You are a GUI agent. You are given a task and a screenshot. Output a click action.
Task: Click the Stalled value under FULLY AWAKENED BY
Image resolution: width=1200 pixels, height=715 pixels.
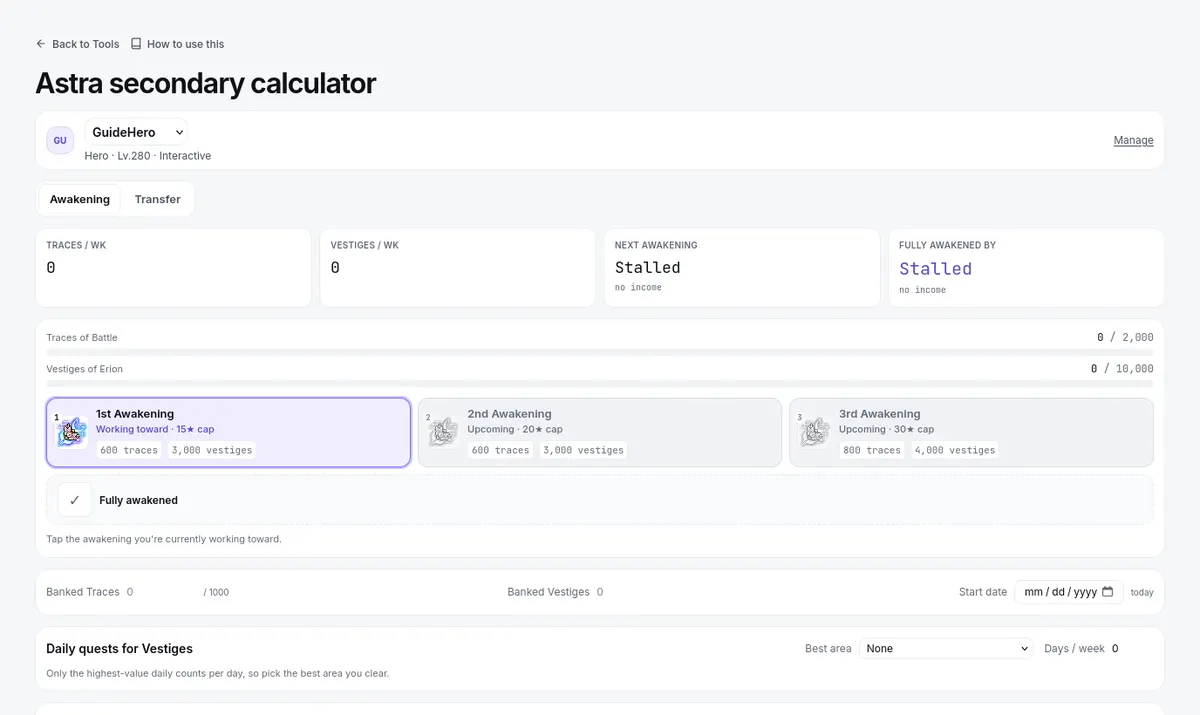[x=935, y=269]
